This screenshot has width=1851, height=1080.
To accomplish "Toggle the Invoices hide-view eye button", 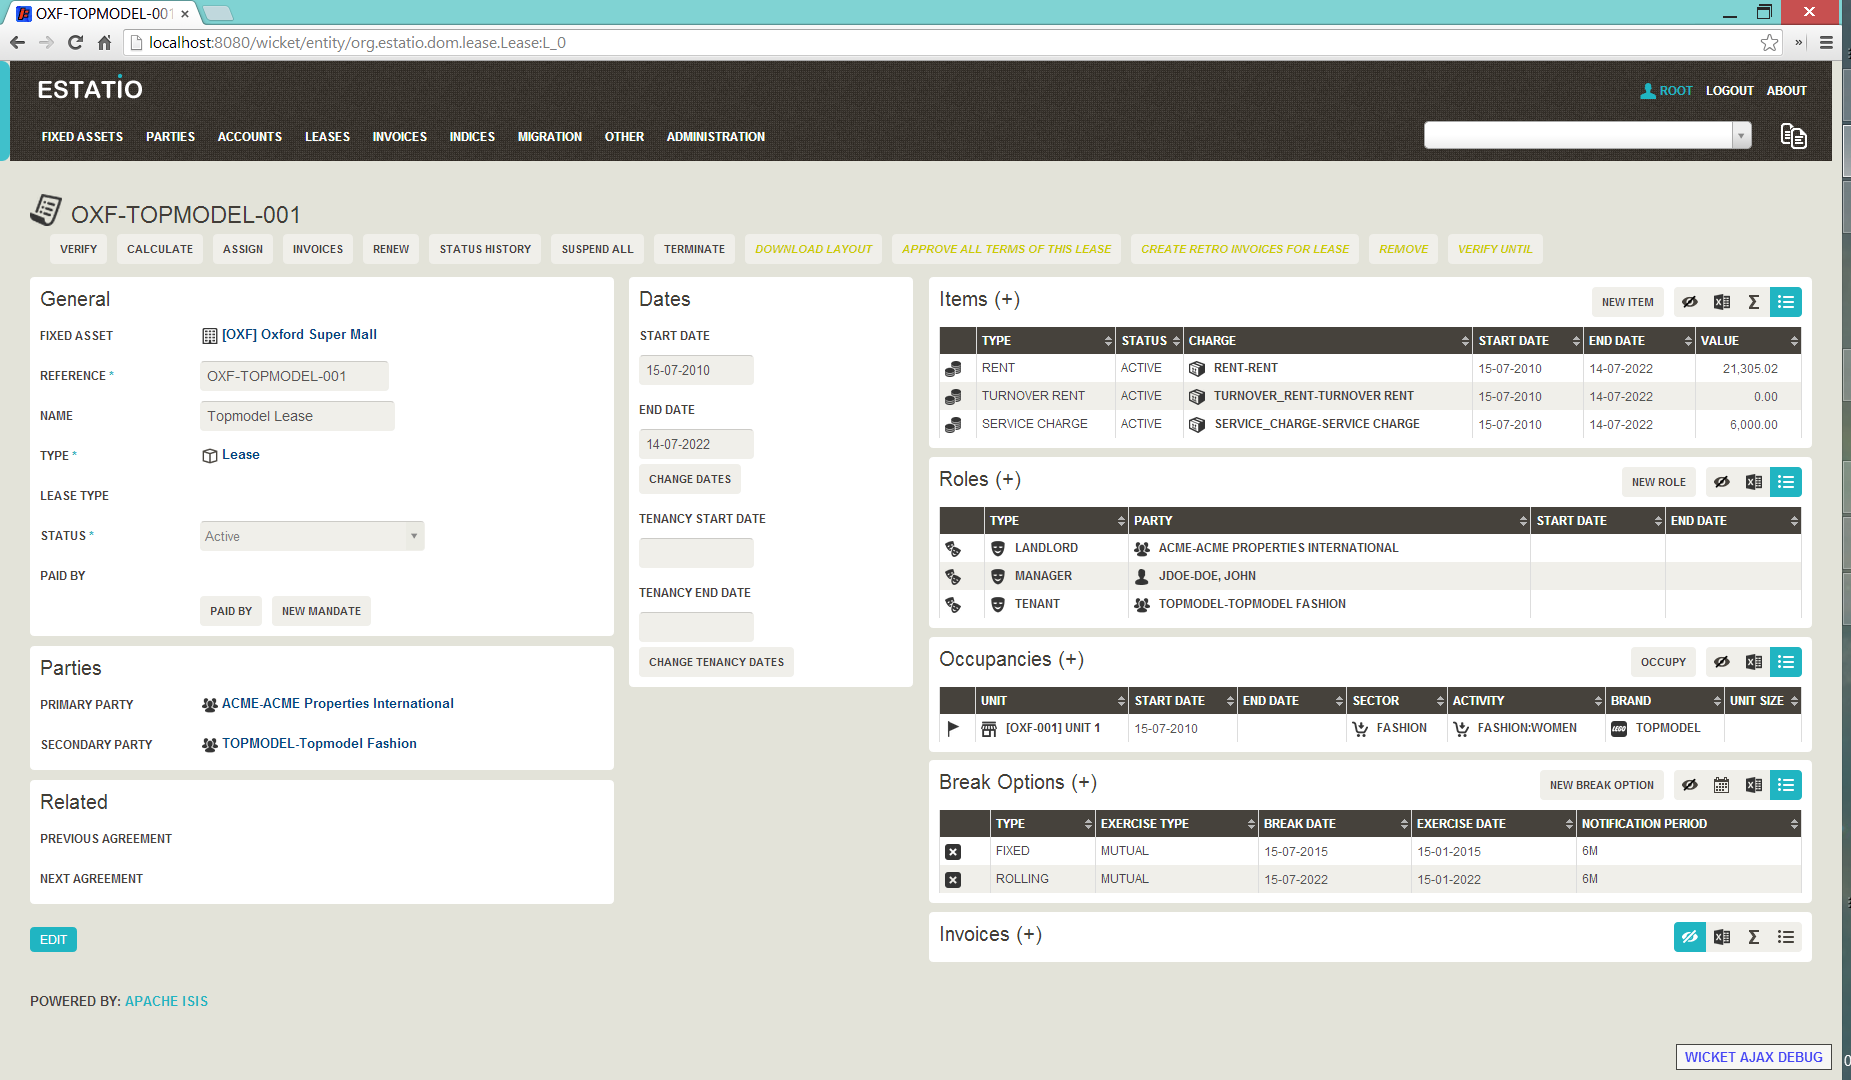I will (1689, 937).
